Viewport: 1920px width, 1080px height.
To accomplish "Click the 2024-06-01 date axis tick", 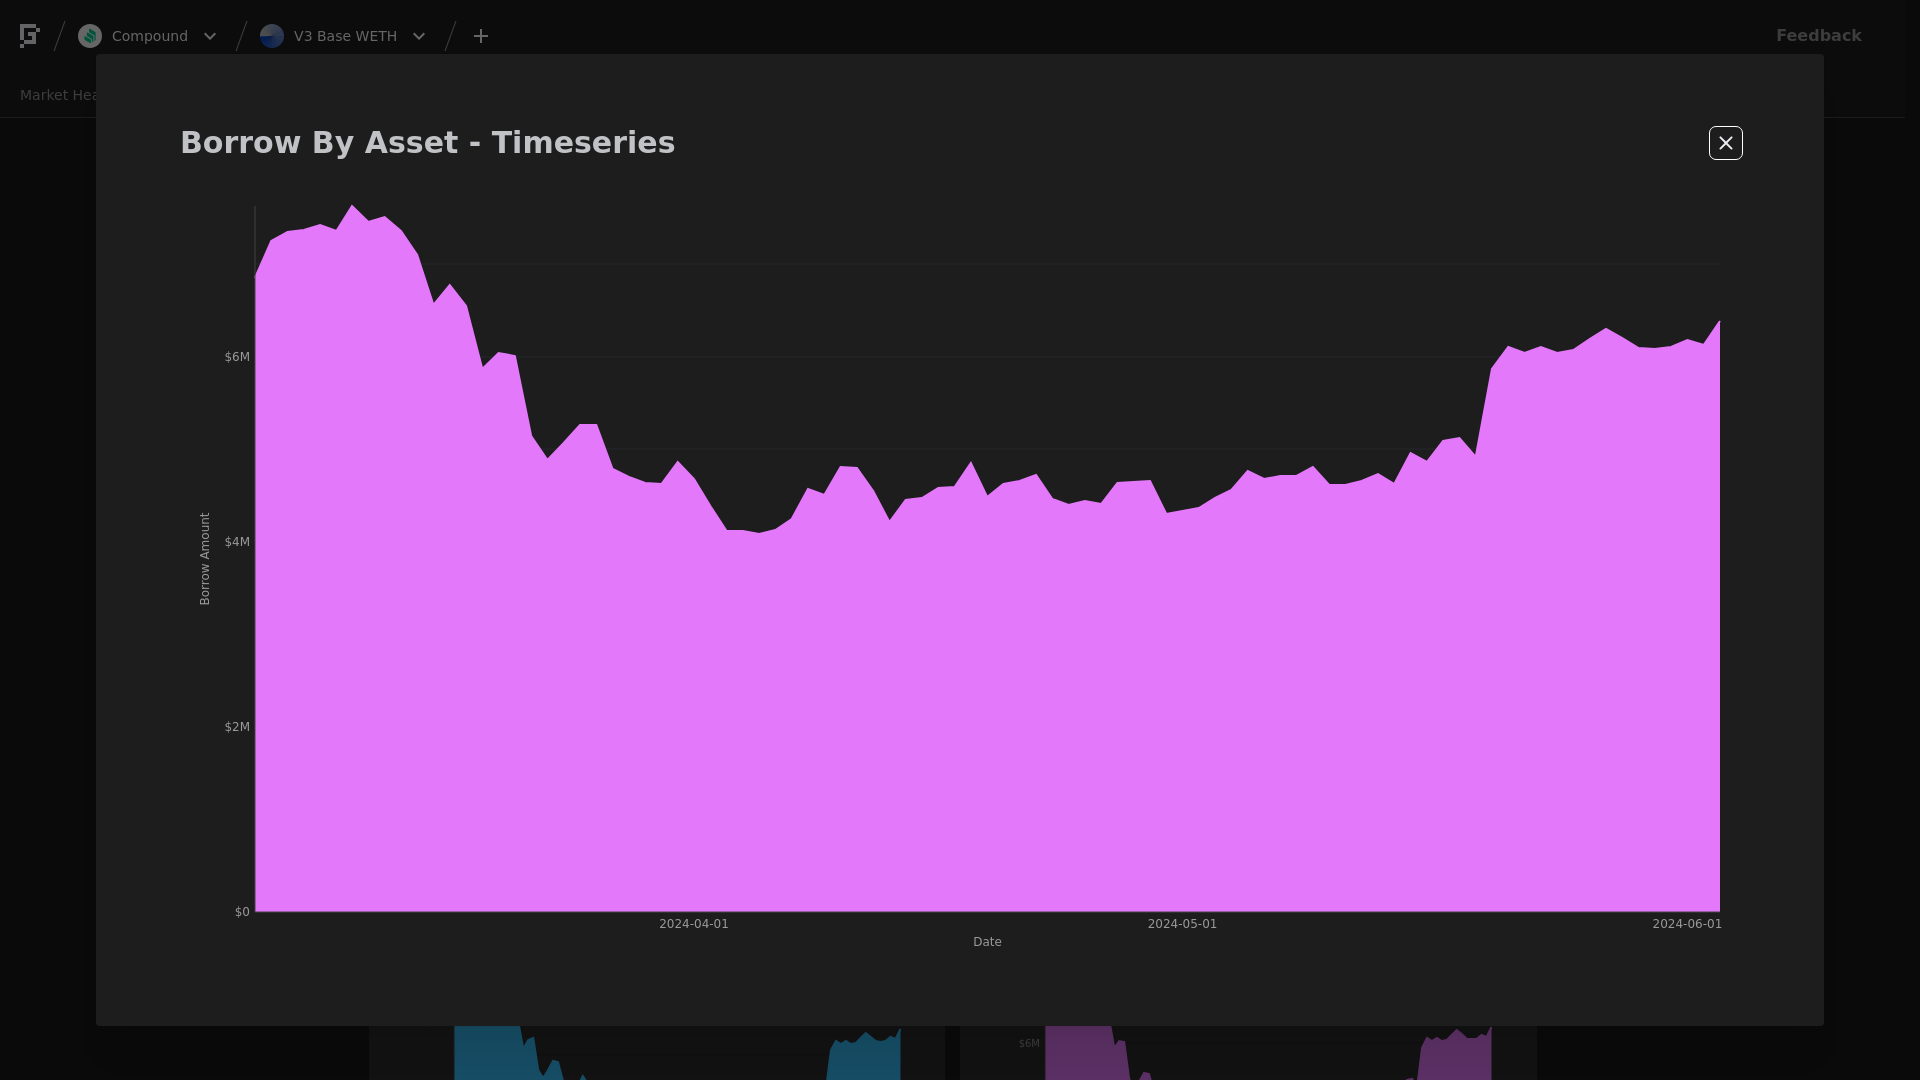I will pyautogui.click(x=1686, y=924).
